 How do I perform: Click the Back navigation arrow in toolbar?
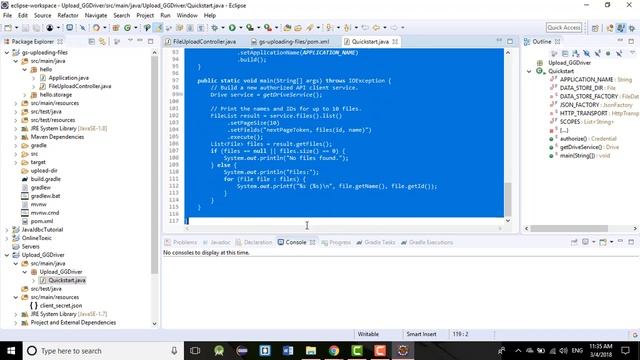[376, 28]
